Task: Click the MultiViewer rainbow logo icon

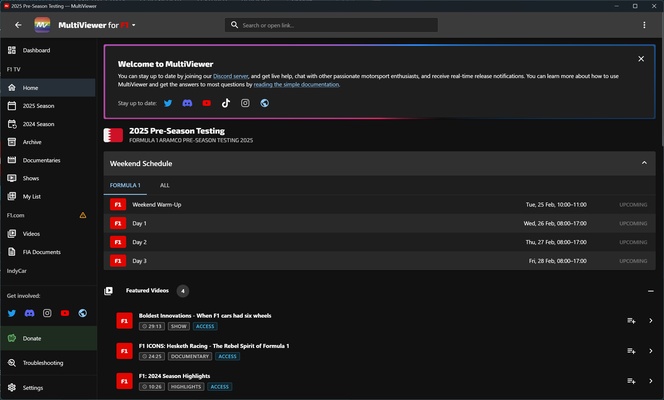Action: (42, 25)
